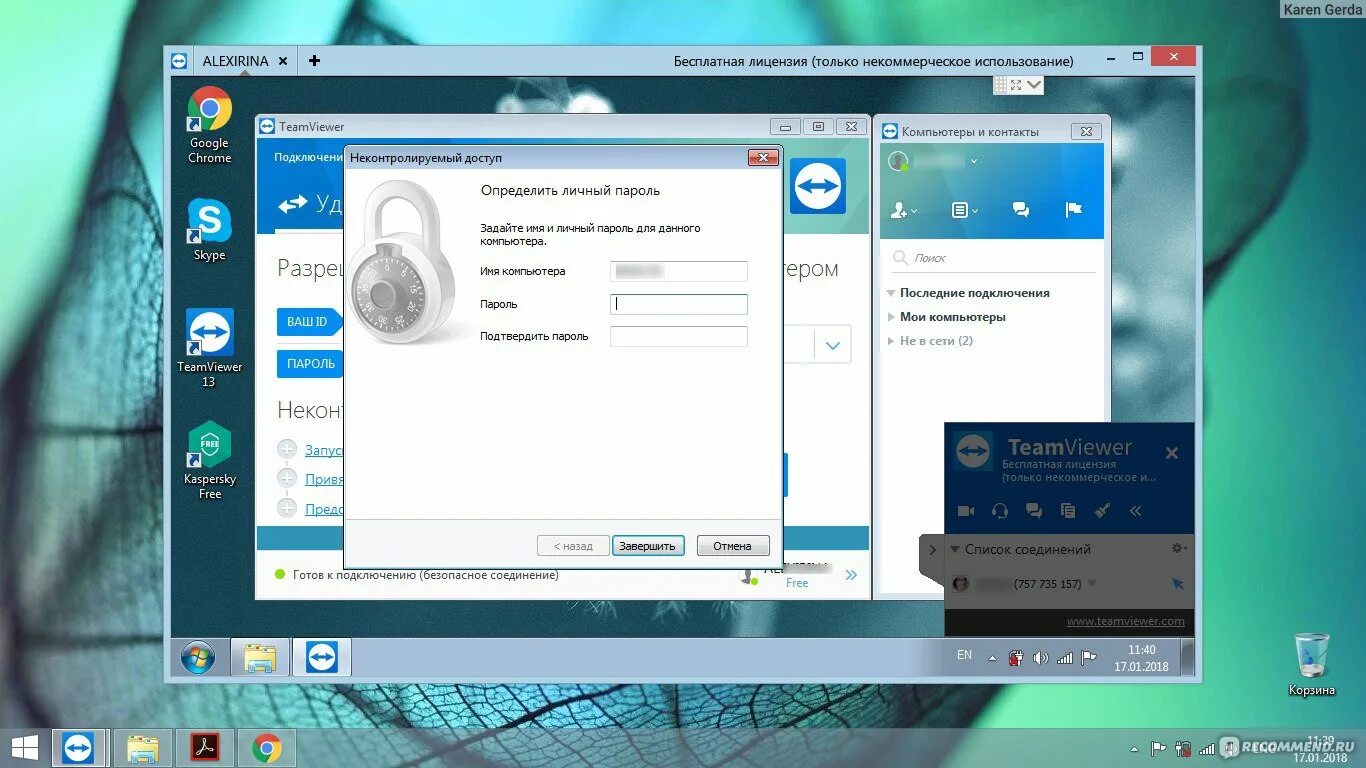The image size is (1366, 768).
Task: Open the Подключение menu in TeamViewer window
Action: 308,157
